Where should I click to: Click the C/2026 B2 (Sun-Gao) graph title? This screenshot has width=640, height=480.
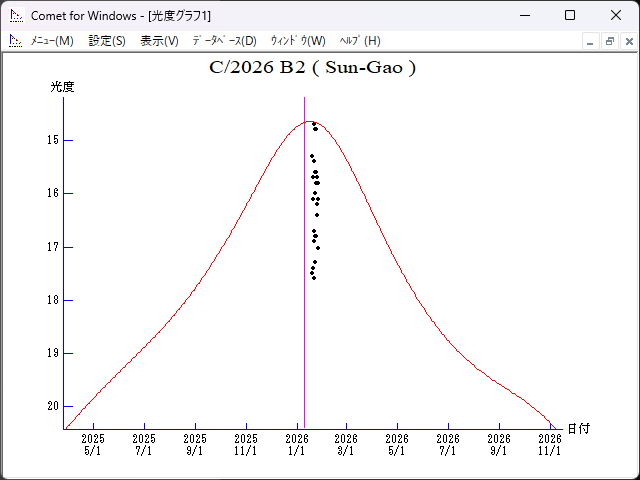[x=312, y=69]
